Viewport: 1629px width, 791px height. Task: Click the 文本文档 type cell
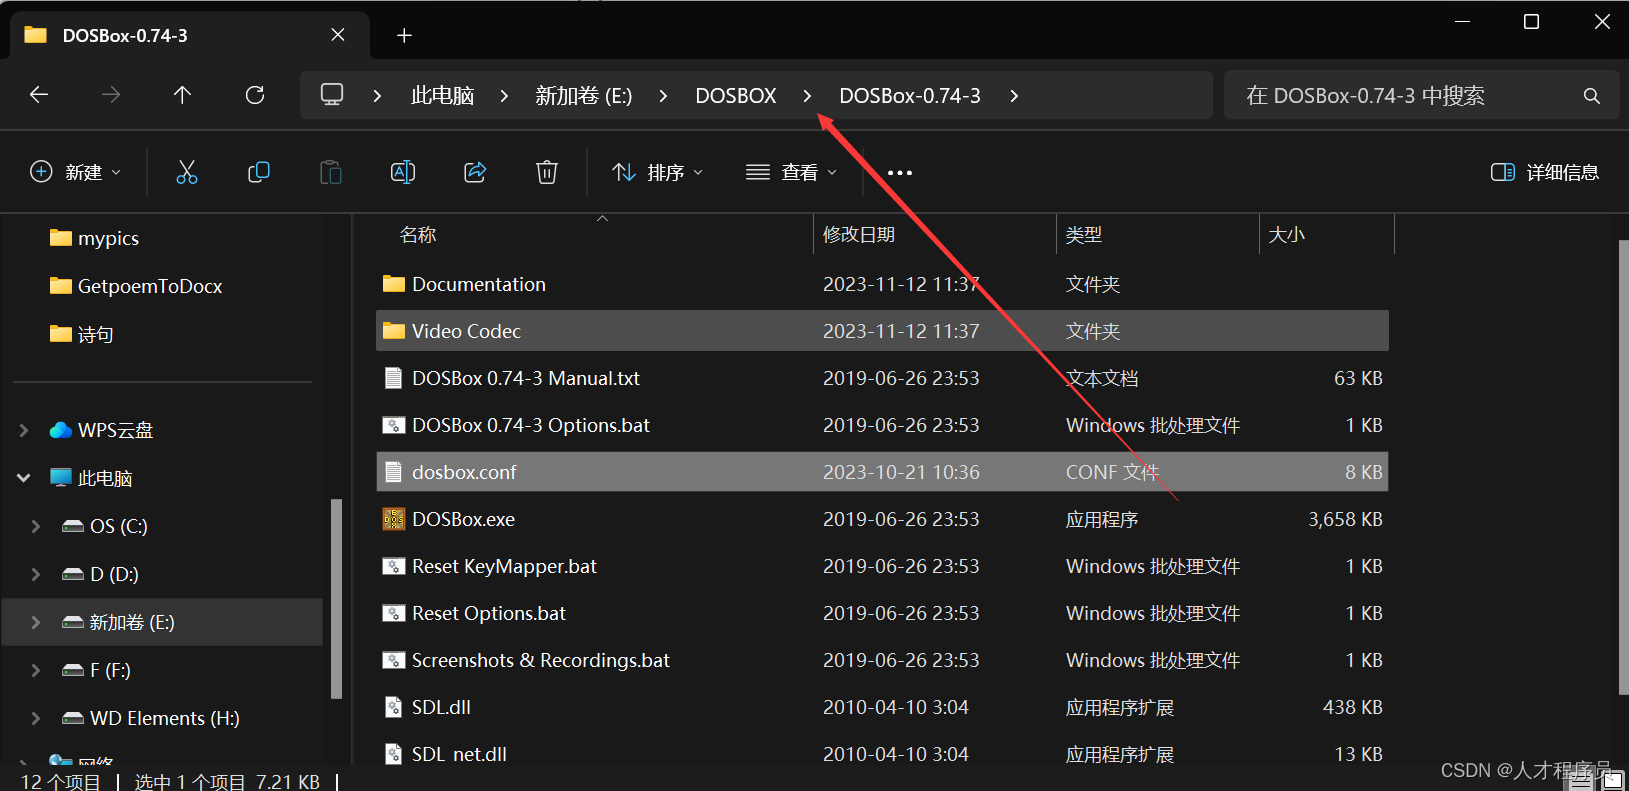coord(1102,378)
